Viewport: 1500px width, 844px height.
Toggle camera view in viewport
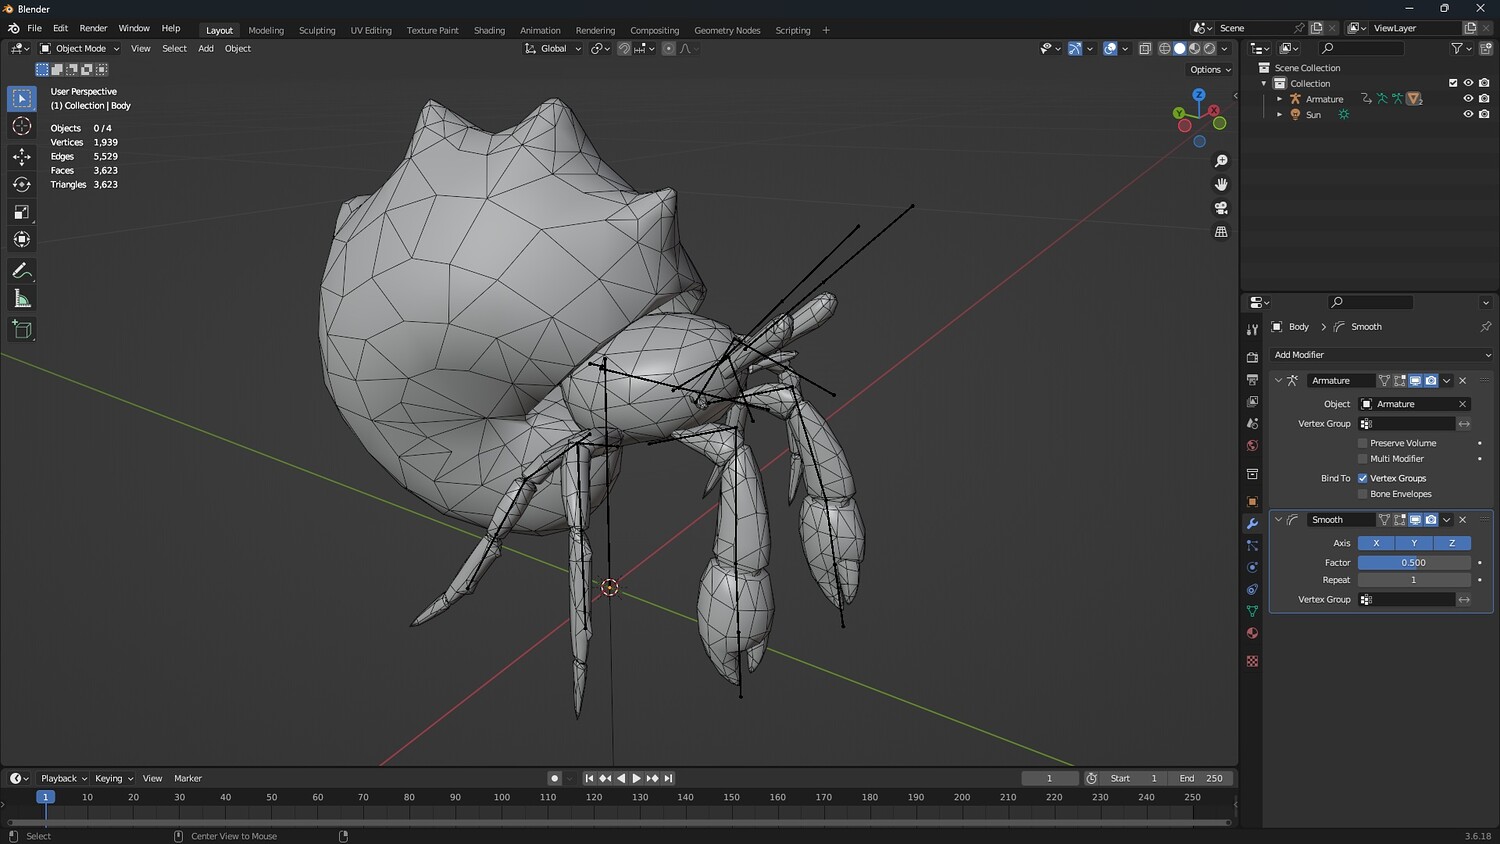coord(1221,208)
